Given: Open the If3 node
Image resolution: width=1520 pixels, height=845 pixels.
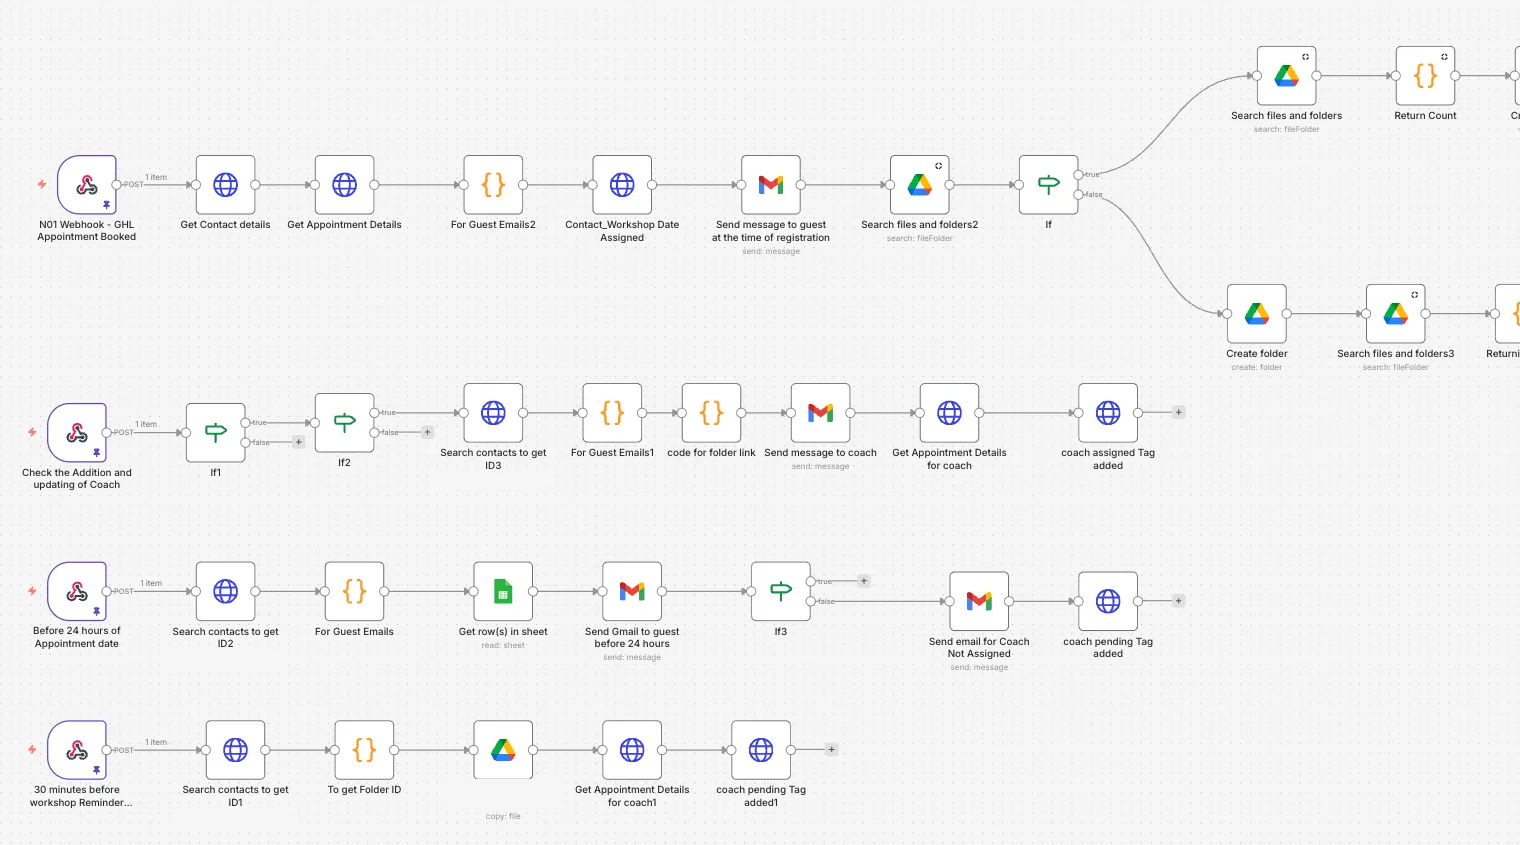Looking at the screenshot, I should pos(781,591).
